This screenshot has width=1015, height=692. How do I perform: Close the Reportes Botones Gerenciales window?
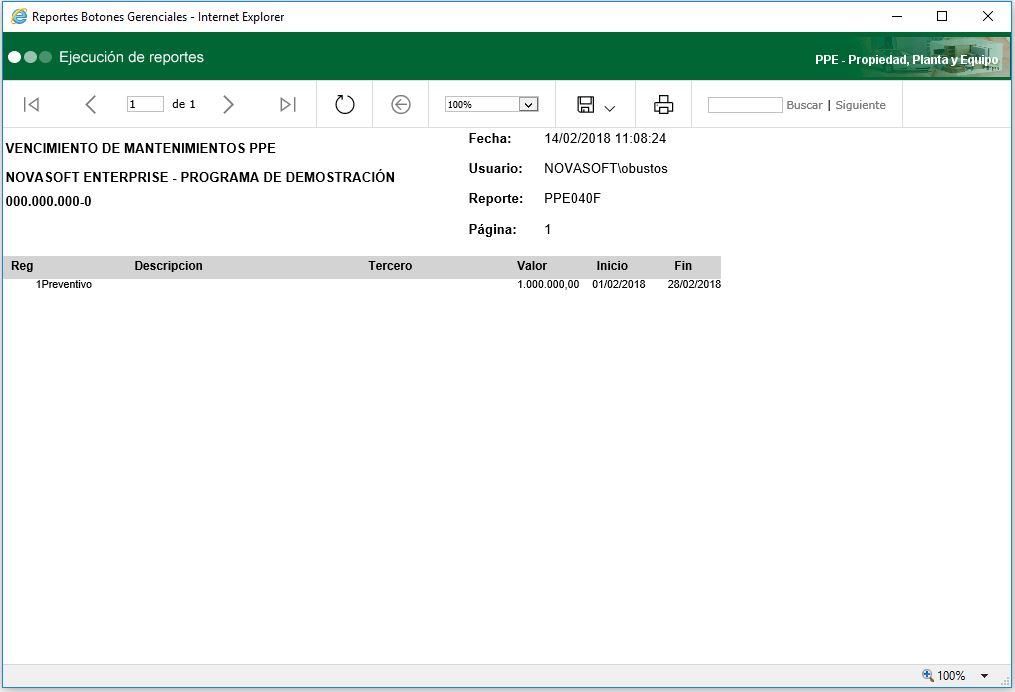coord(988,16)
